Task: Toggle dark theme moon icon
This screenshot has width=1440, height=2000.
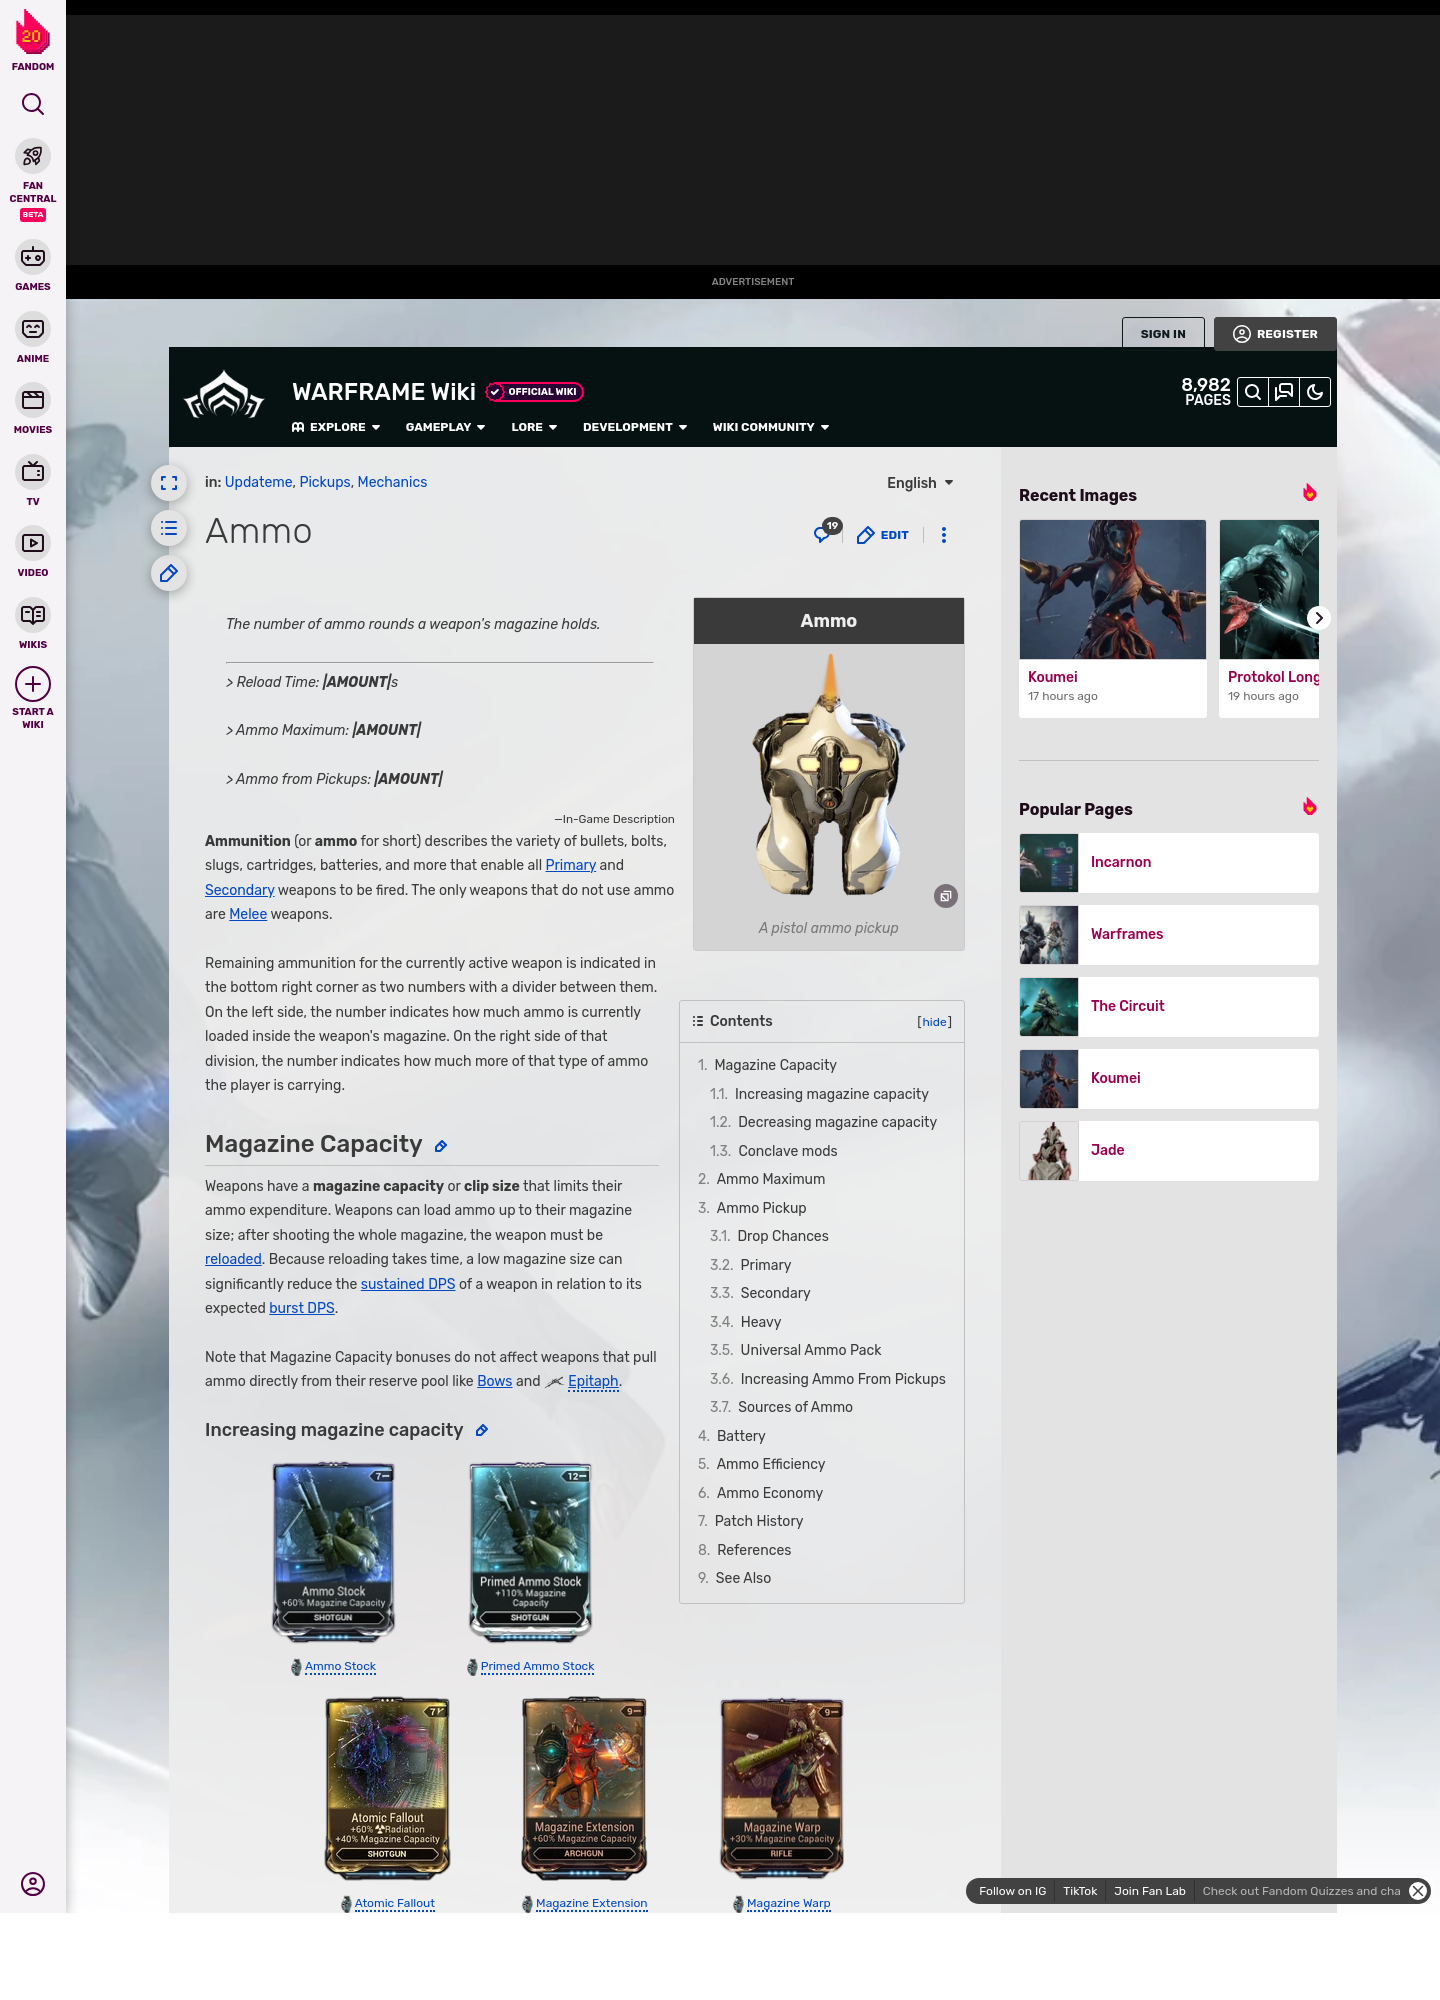Action: [1315, 392]
